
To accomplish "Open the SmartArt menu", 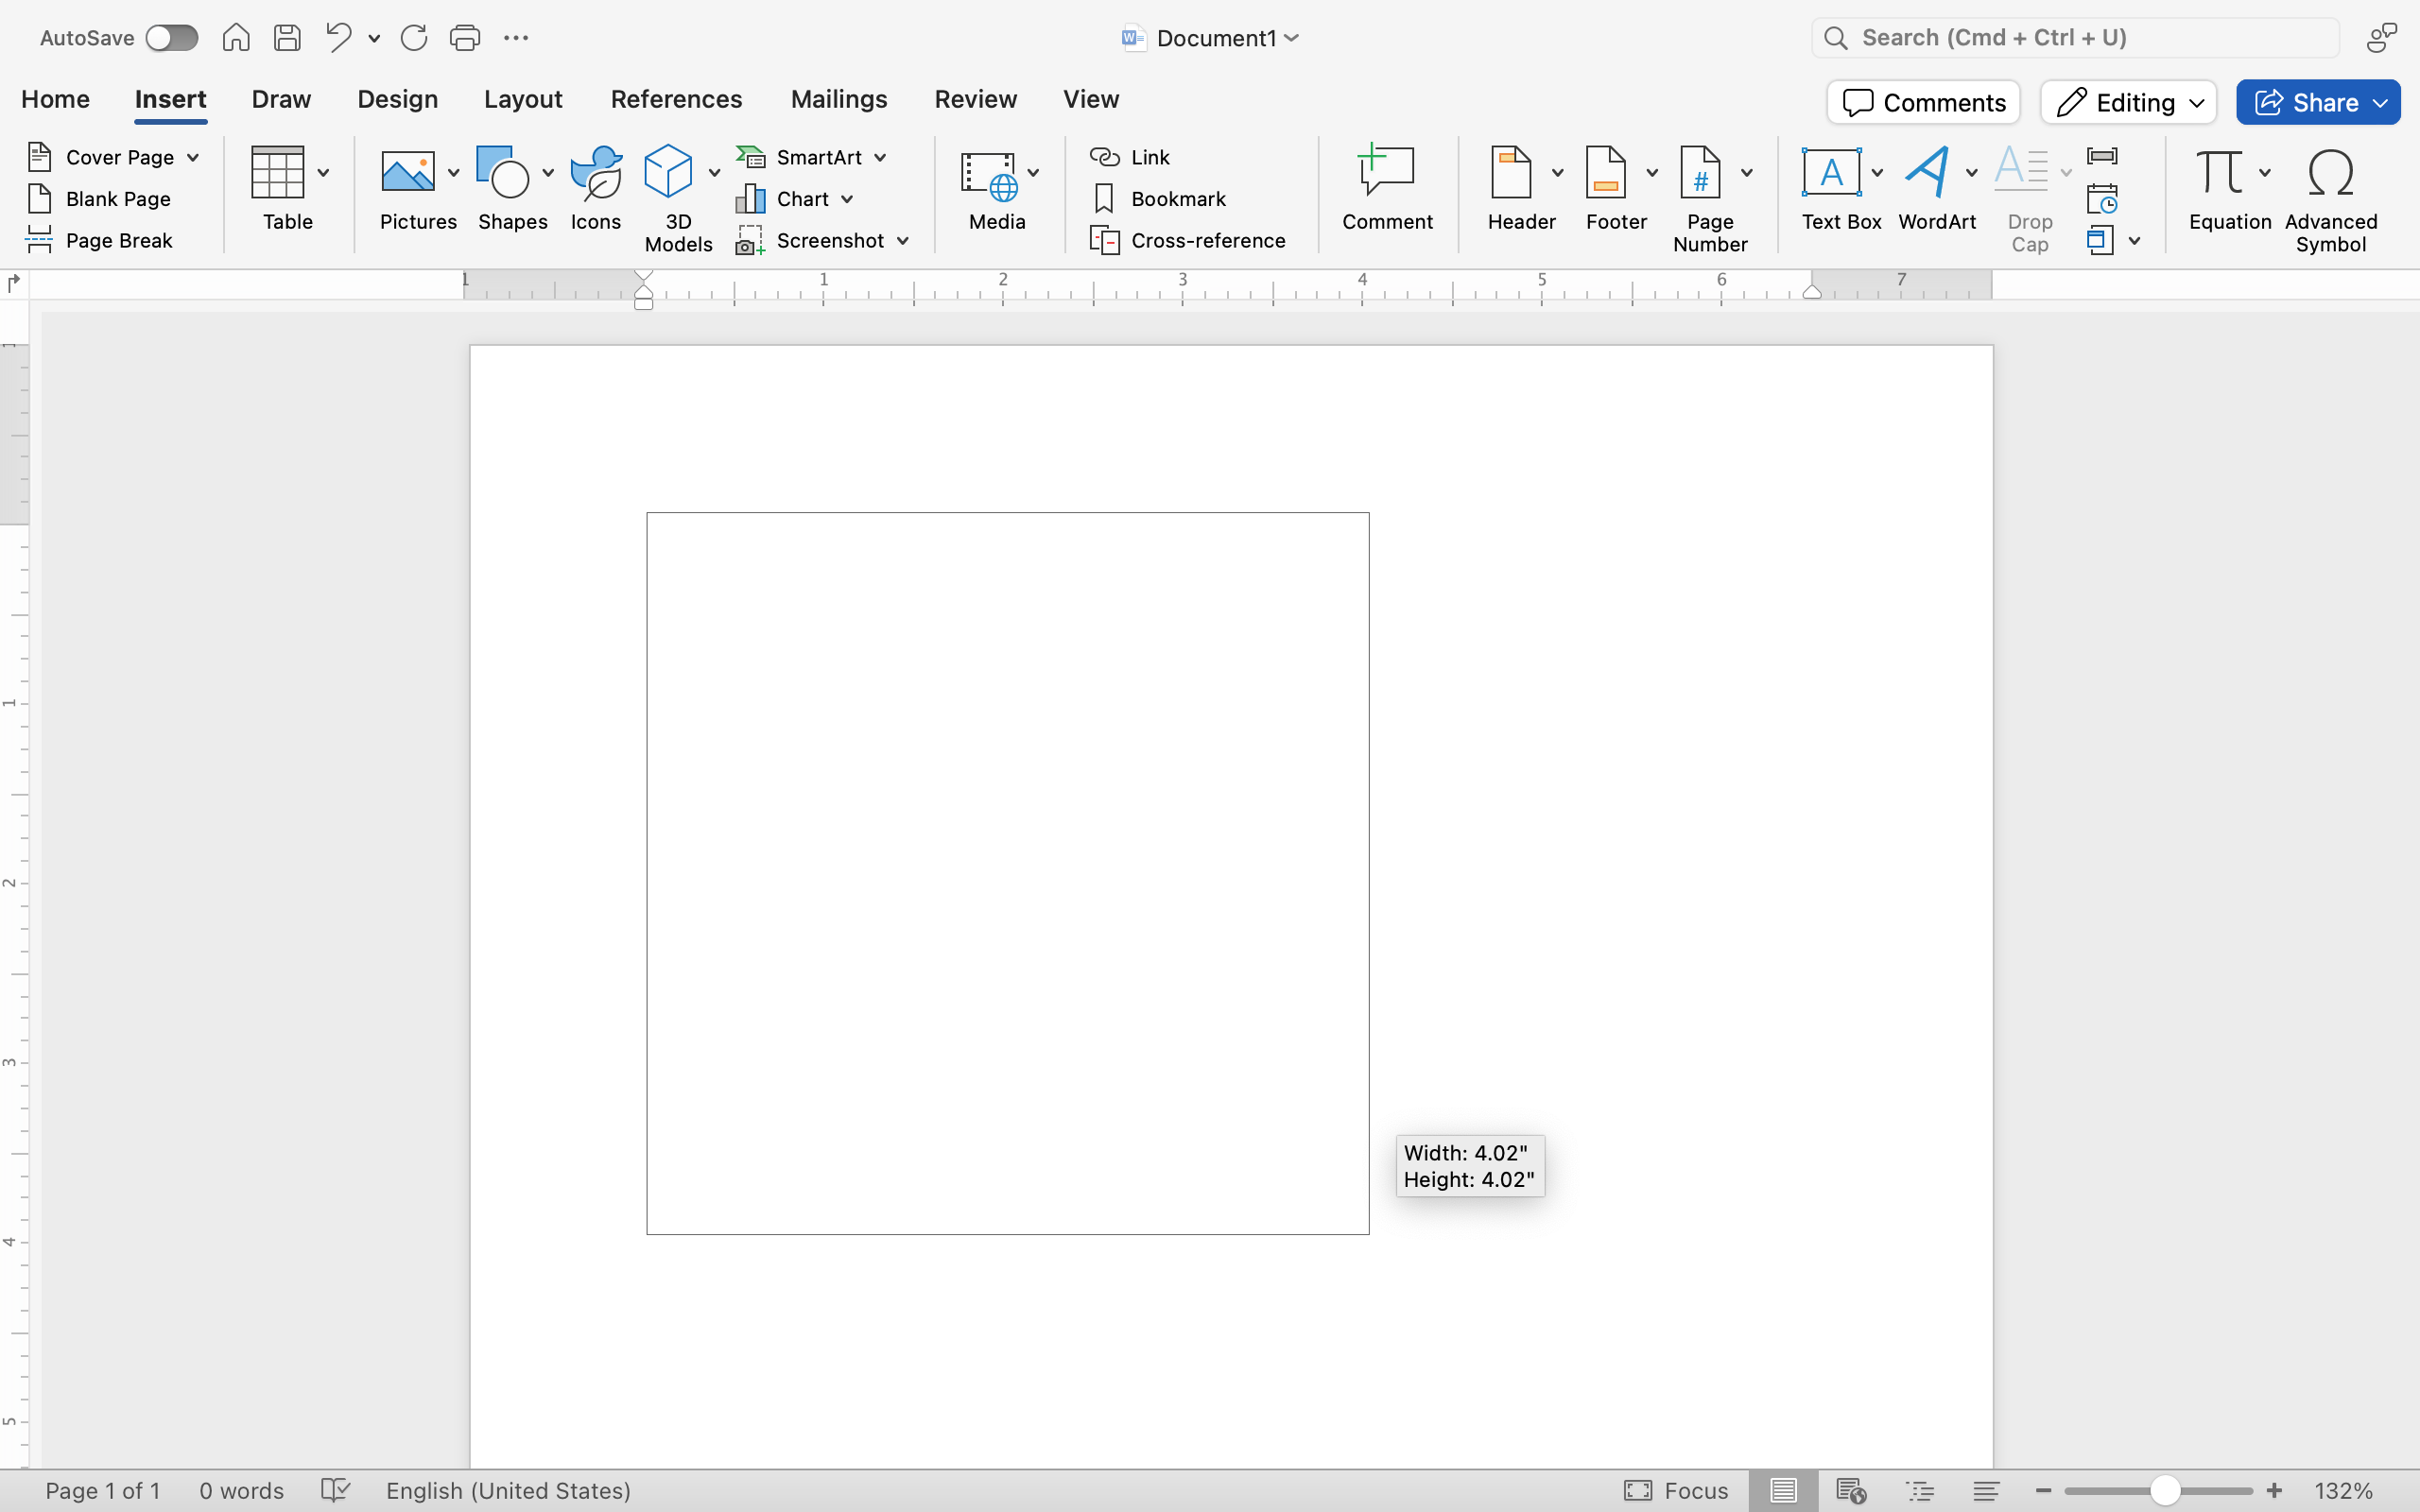I will (811, 157).
